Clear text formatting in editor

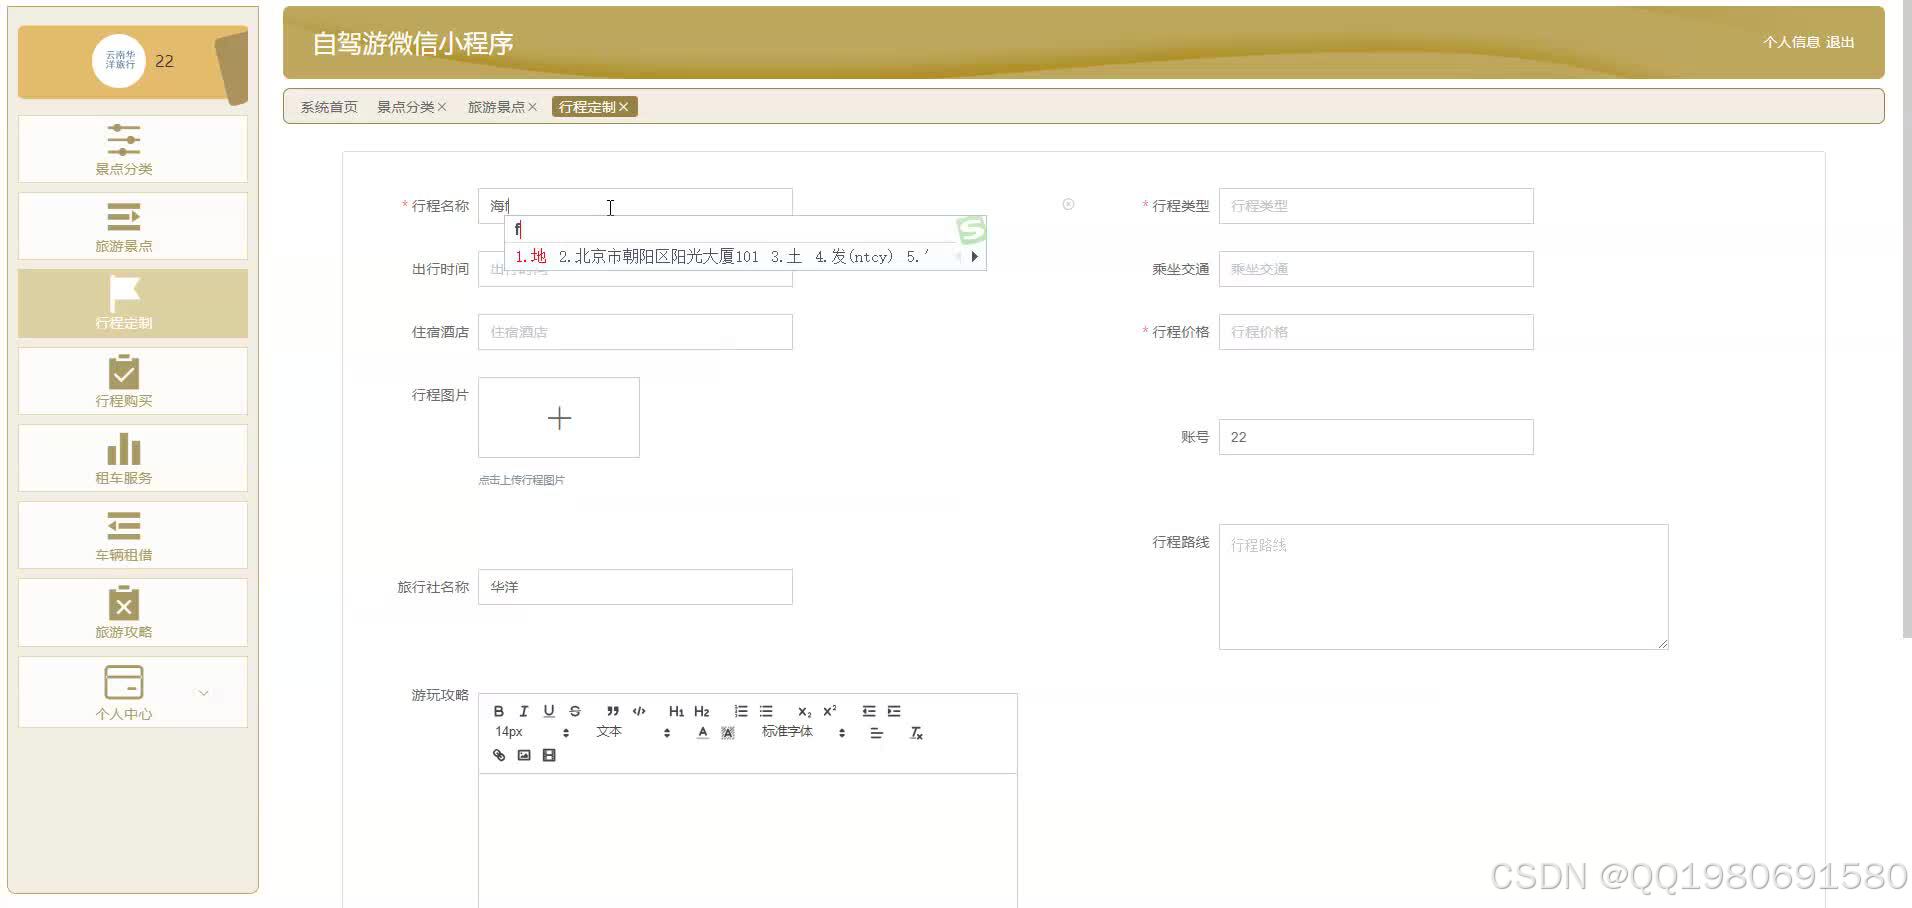click(x=916, y=733)
